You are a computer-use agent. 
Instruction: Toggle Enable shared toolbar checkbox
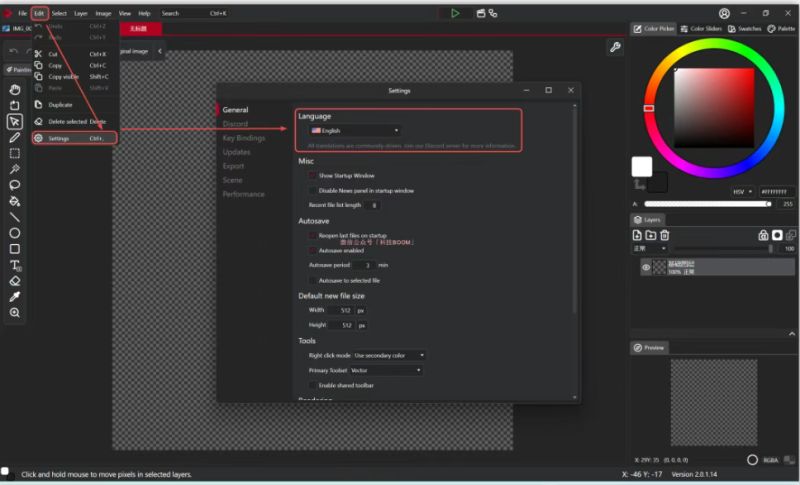pyautogui.click(x=312, y=386)
